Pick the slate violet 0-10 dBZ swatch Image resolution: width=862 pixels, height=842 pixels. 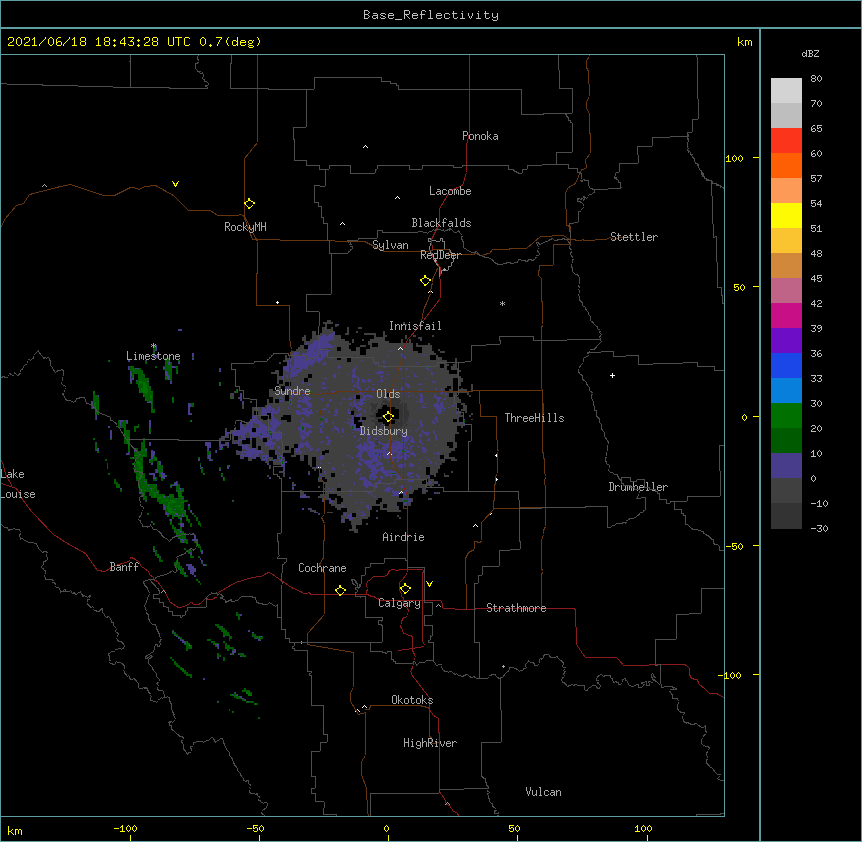point(786,466)
